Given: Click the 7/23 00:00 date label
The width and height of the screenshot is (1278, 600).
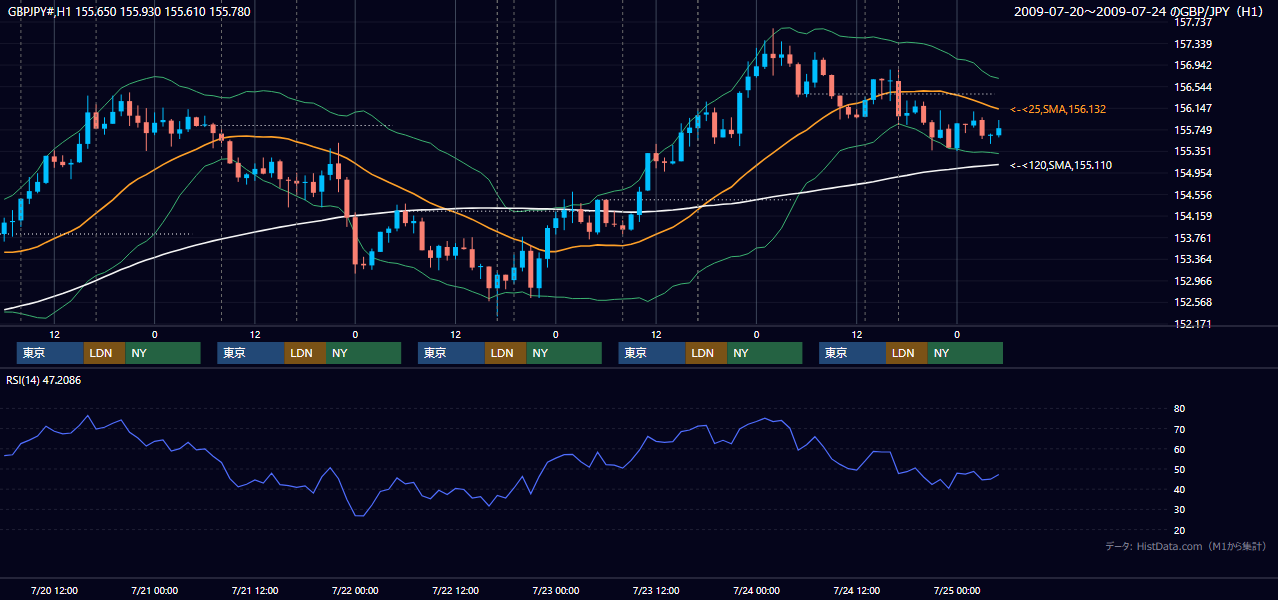Looking at the screenshot, I should [x=556, y=590].
